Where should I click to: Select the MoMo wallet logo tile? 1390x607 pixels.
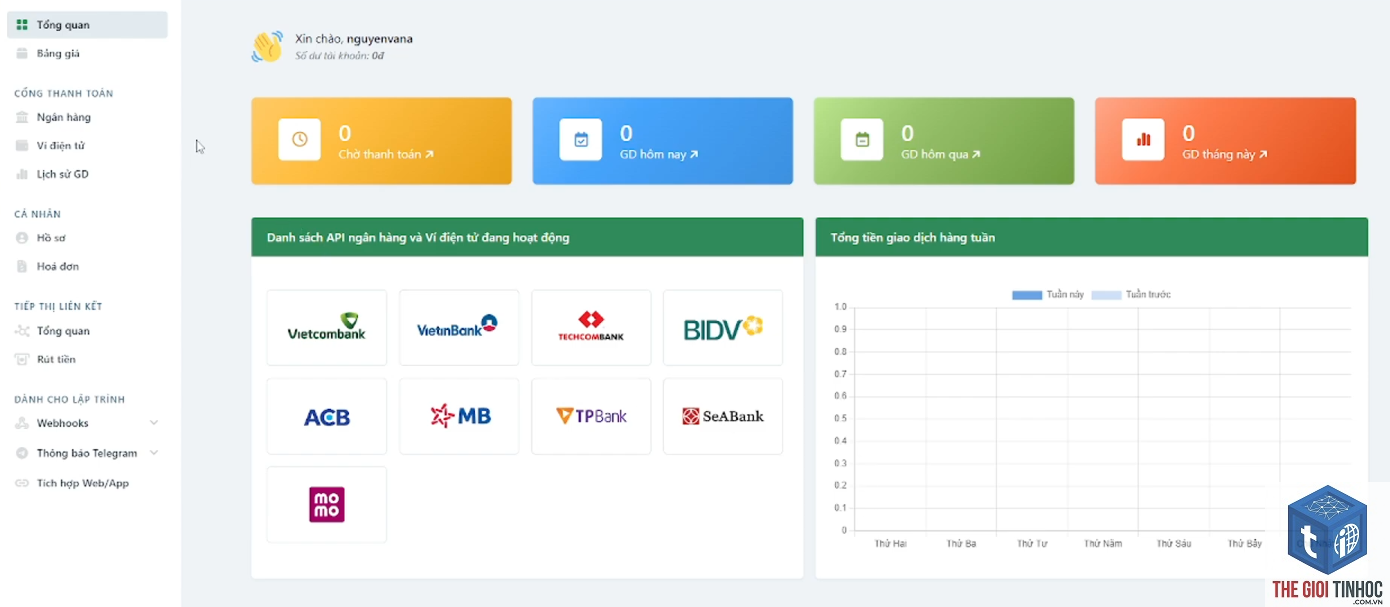click(x=327, y=504)
